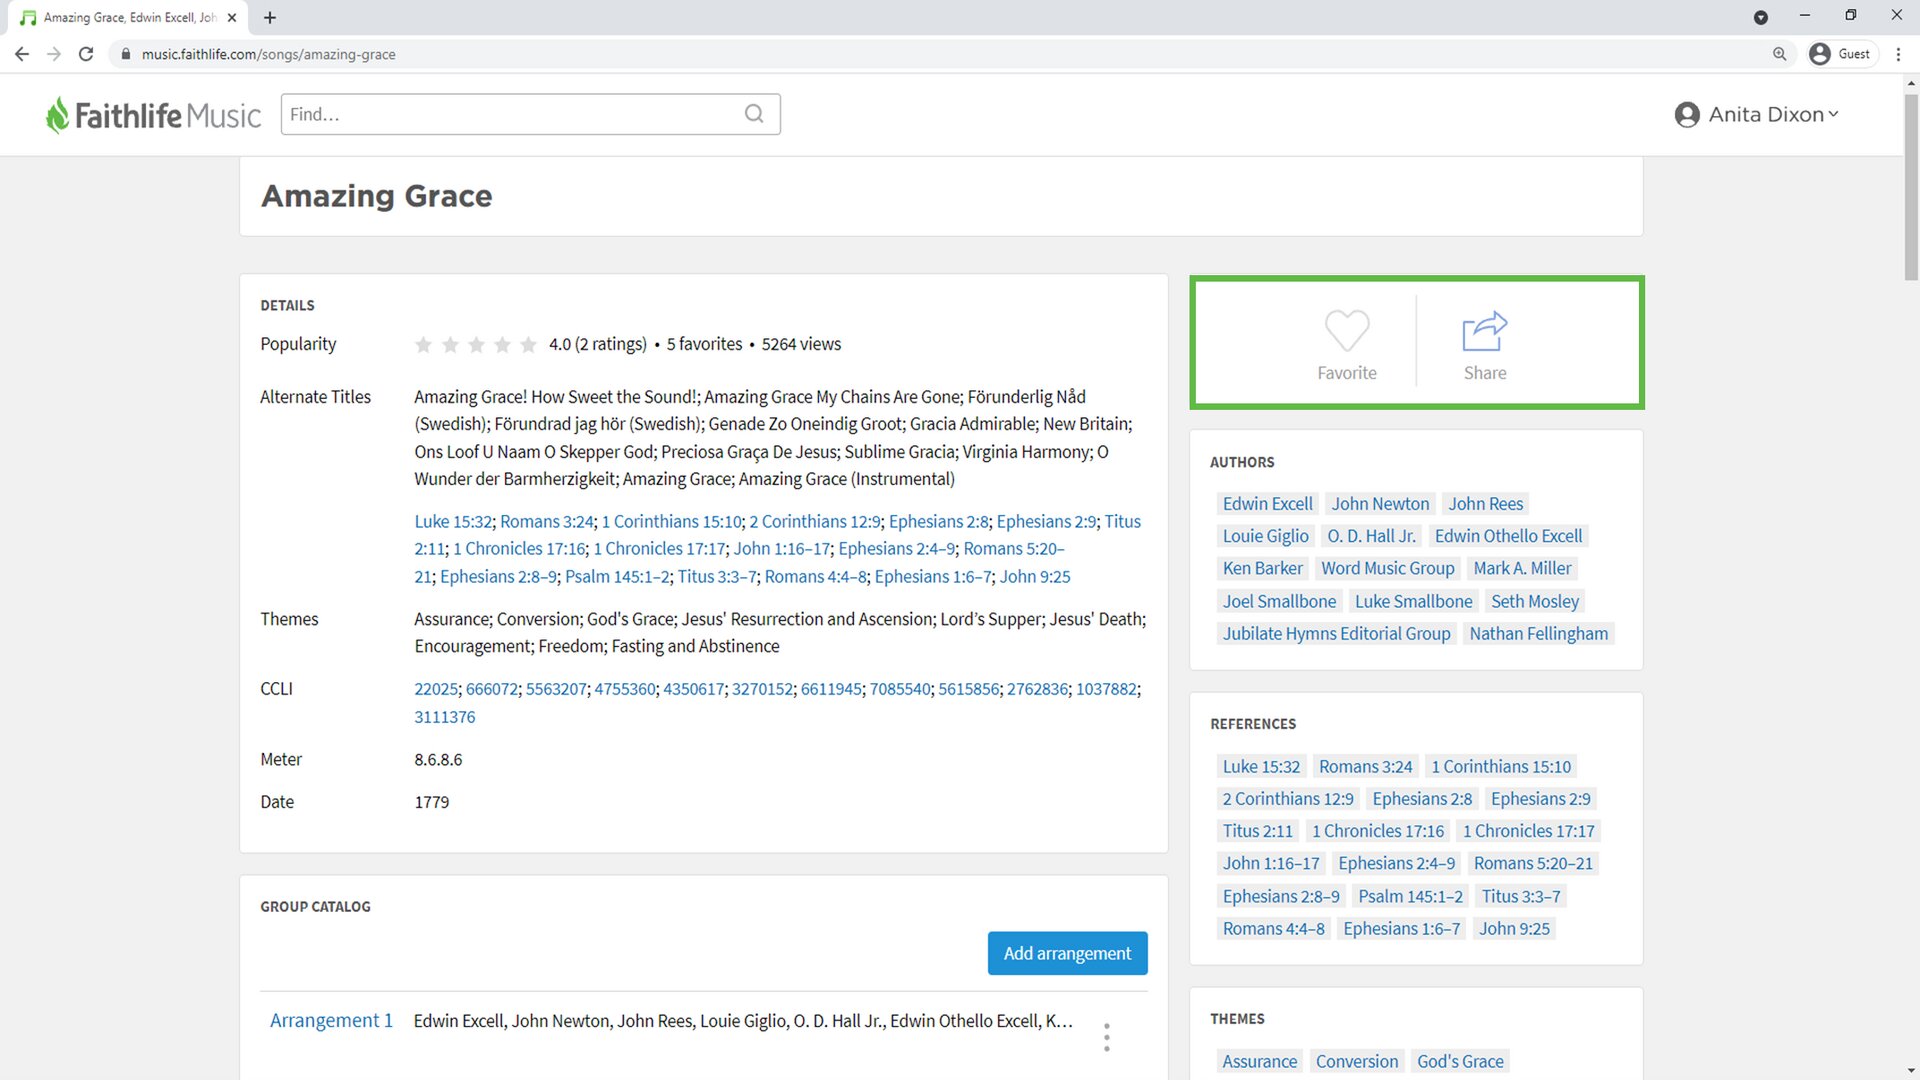Open author Edwin Othello Excell tag
1920x1080 pixels.
coord(1508,536)
